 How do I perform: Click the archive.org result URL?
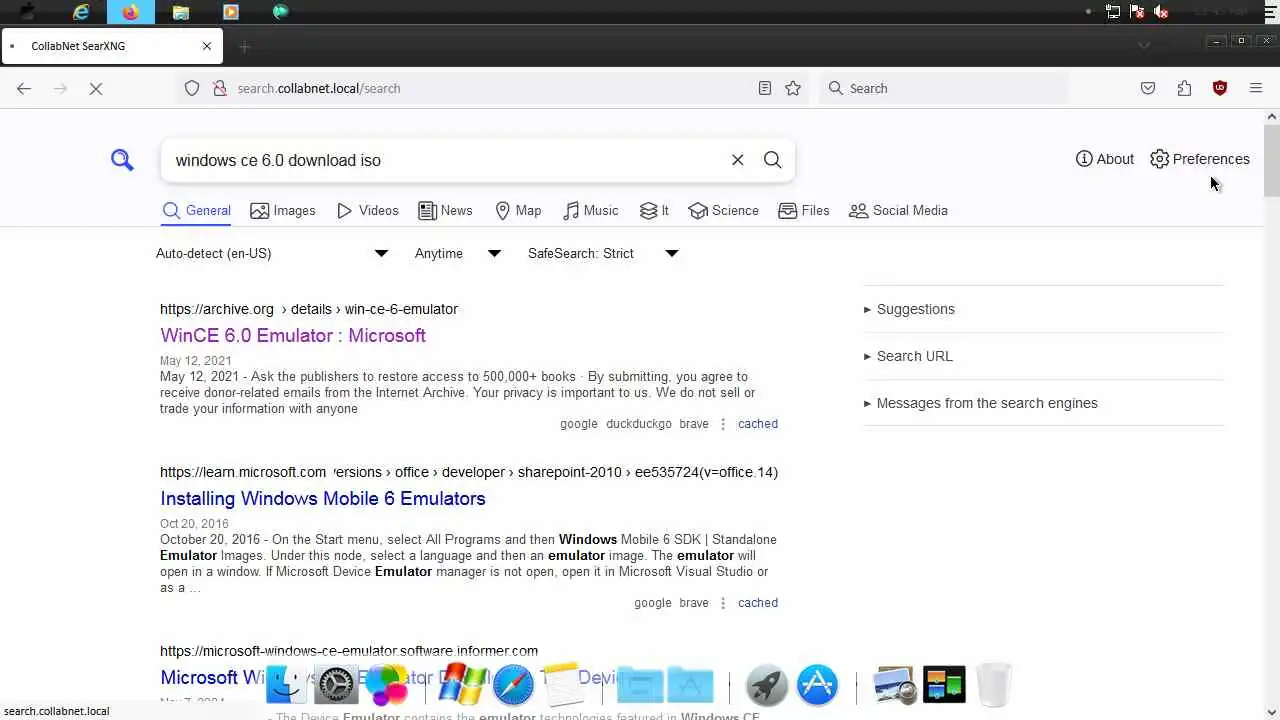[309, 309]
